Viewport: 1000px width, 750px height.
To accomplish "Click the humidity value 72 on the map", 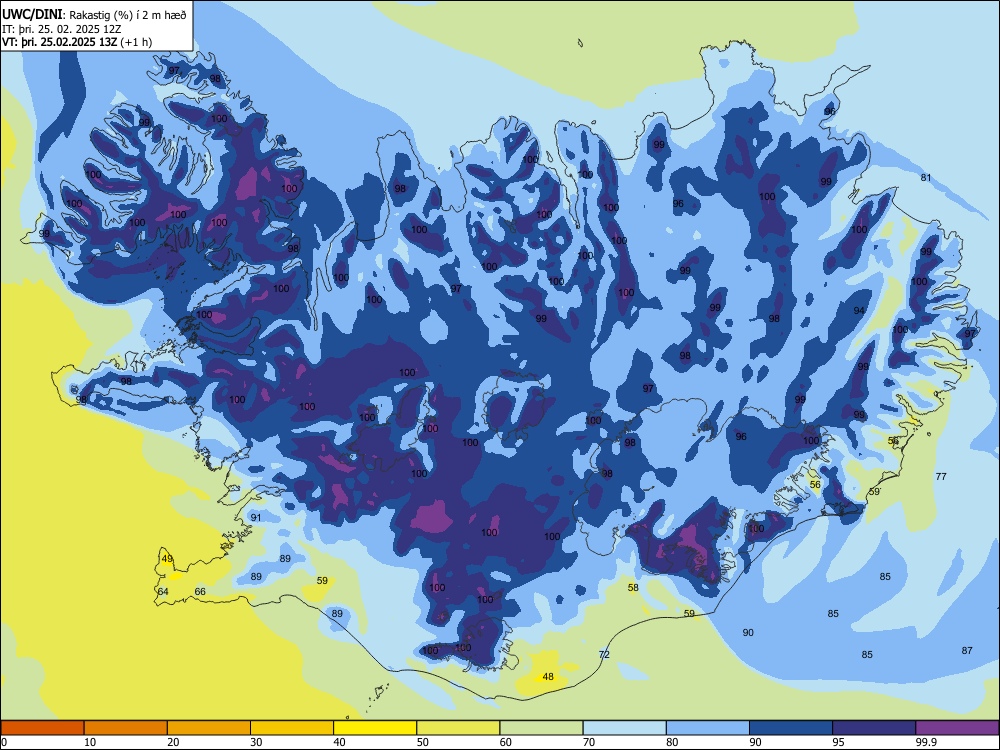I will [605, 654].
